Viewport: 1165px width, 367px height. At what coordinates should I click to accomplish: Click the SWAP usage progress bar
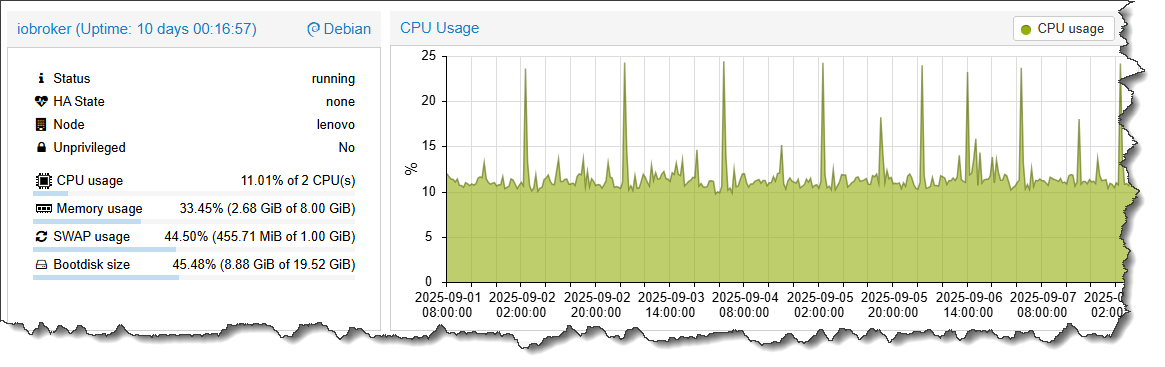tap(194, 249)
